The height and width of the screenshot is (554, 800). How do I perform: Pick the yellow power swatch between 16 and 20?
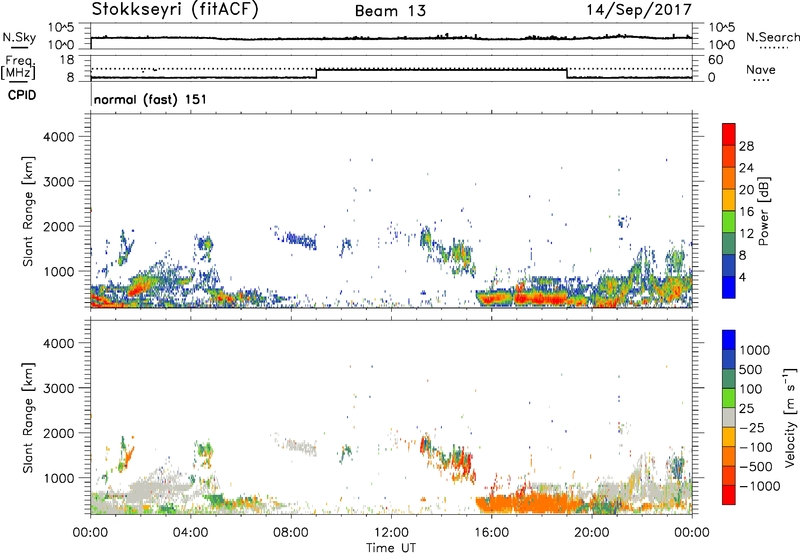point(729,200)
